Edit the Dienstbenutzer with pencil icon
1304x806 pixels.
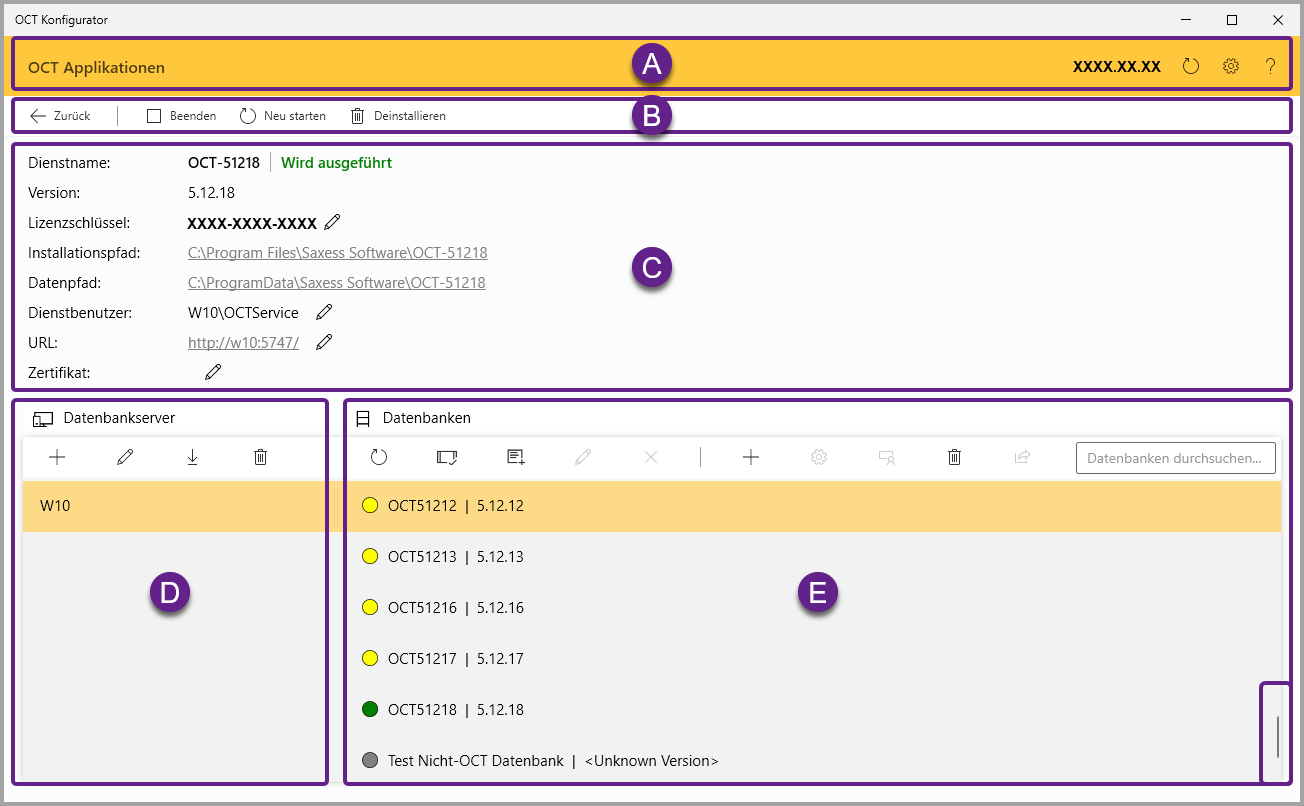pyautogui.click(x=324, y=312)
